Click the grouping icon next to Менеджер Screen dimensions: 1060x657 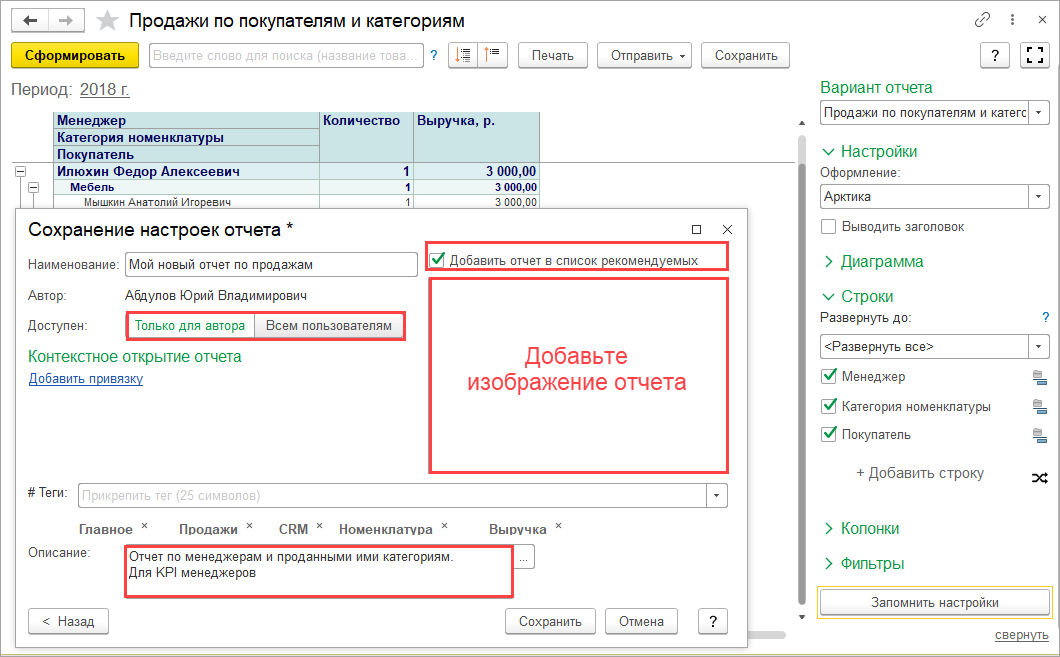pyautogui.click(x=1040, y=377)
